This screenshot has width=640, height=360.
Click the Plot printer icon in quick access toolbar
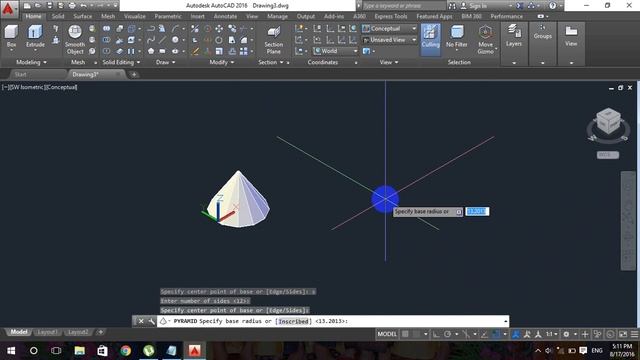tap(72, 6)
